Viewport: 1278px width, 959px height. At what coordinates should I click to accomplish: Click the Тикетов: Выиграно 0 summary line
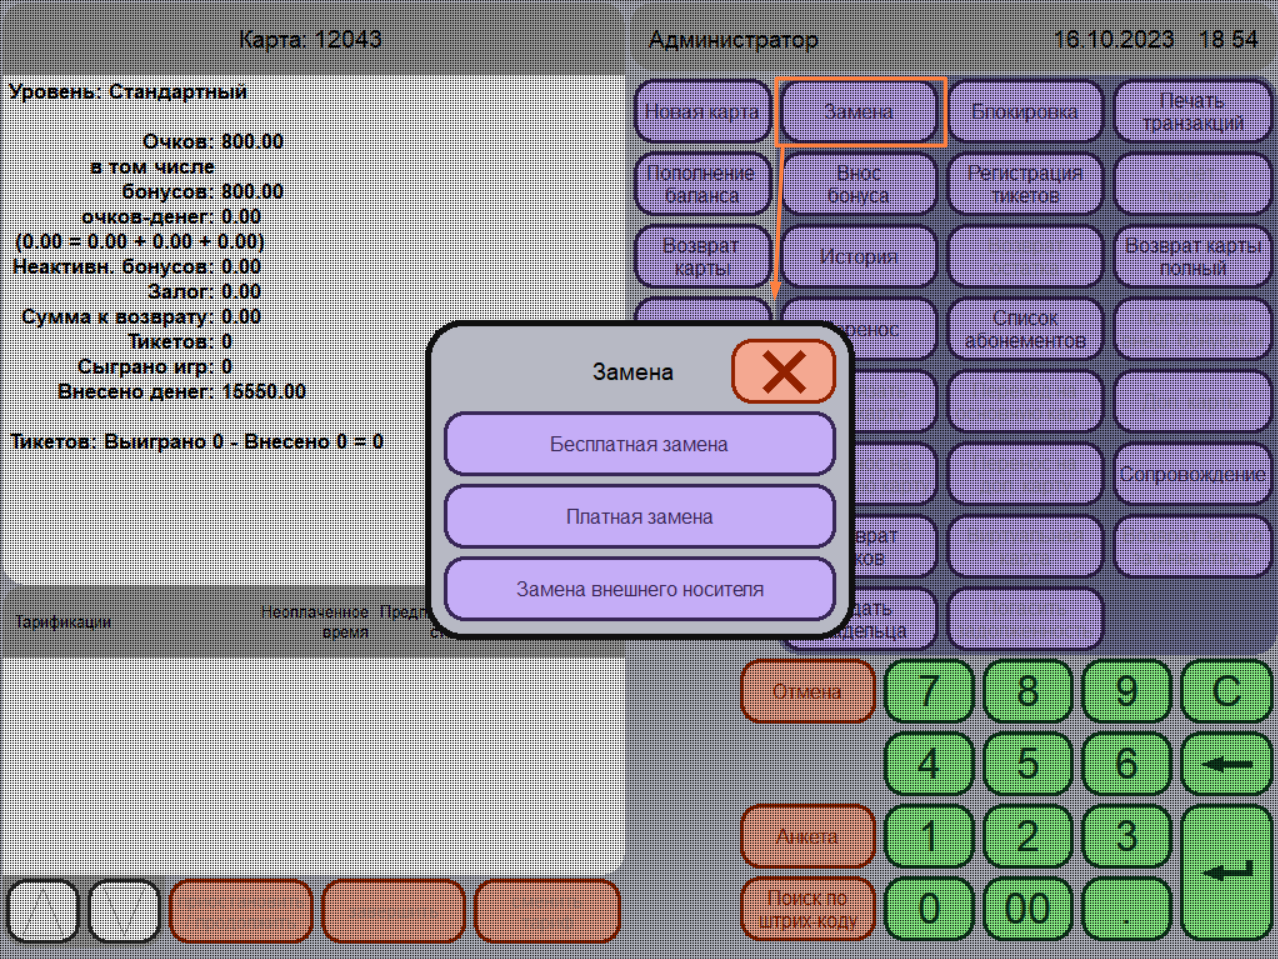click(x=197, y=441)
